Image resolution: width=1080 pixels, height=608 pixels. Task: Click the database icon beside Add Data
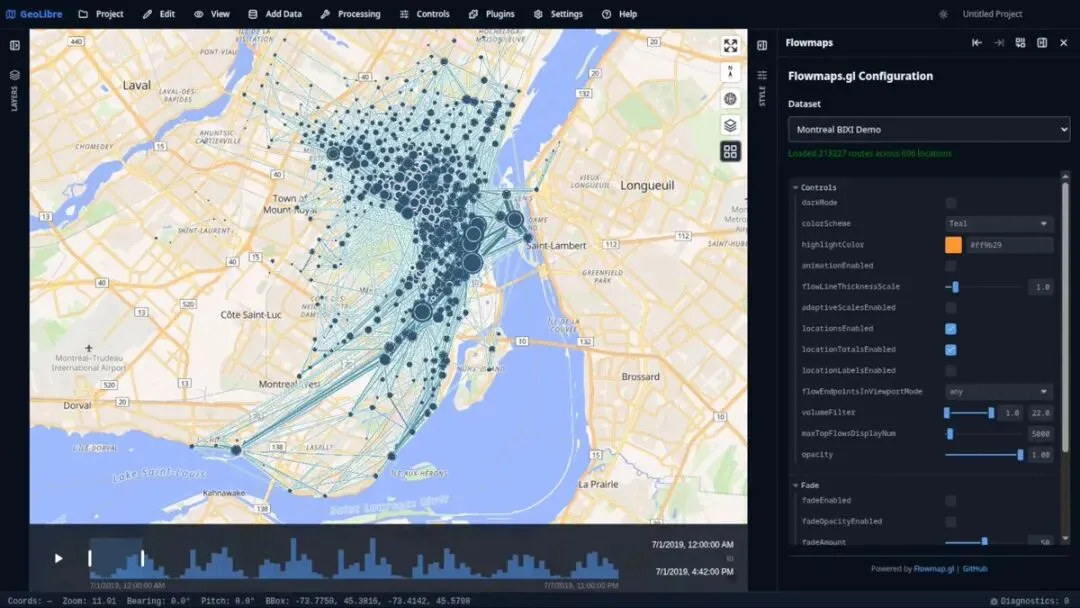click(x=253, y=14)
